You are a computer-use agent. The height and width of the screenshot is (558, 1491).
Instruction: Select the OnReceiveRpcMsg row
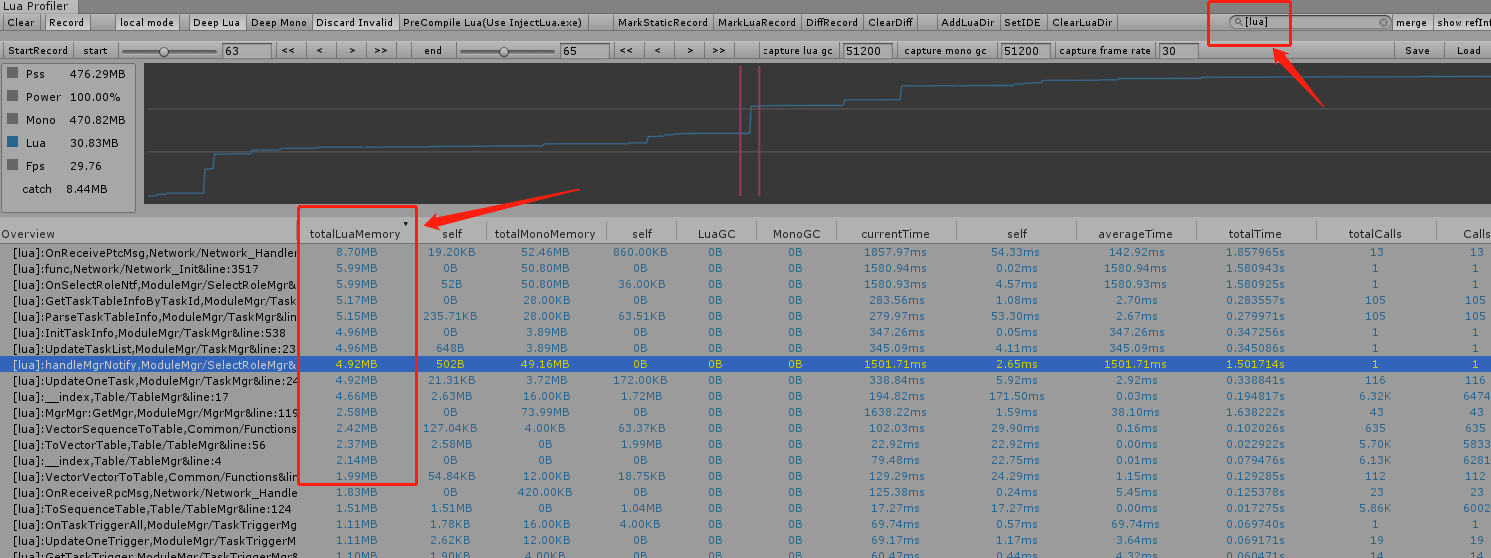click(x=745, y=492)
